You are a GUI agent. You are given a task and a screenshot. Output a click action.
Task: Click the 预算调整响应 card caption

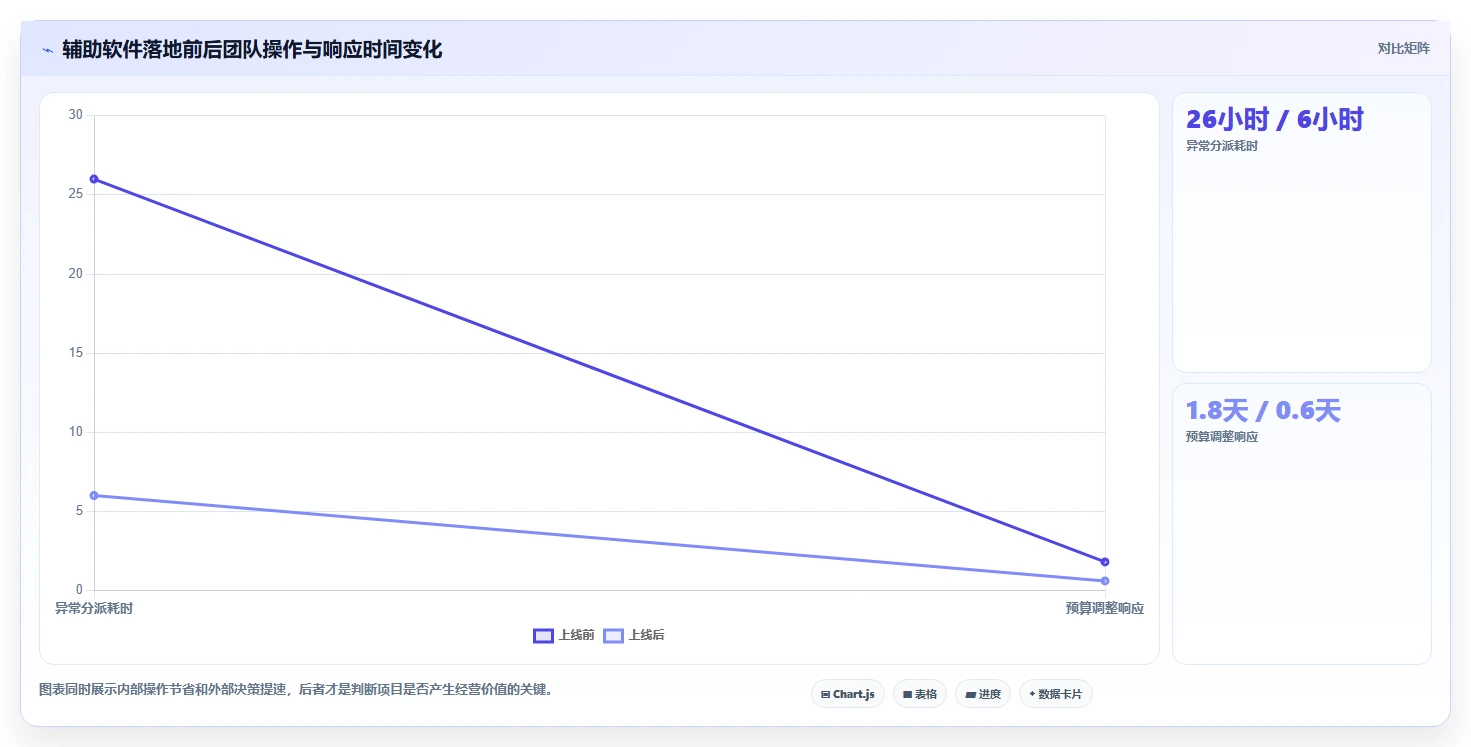(1222, 437)
